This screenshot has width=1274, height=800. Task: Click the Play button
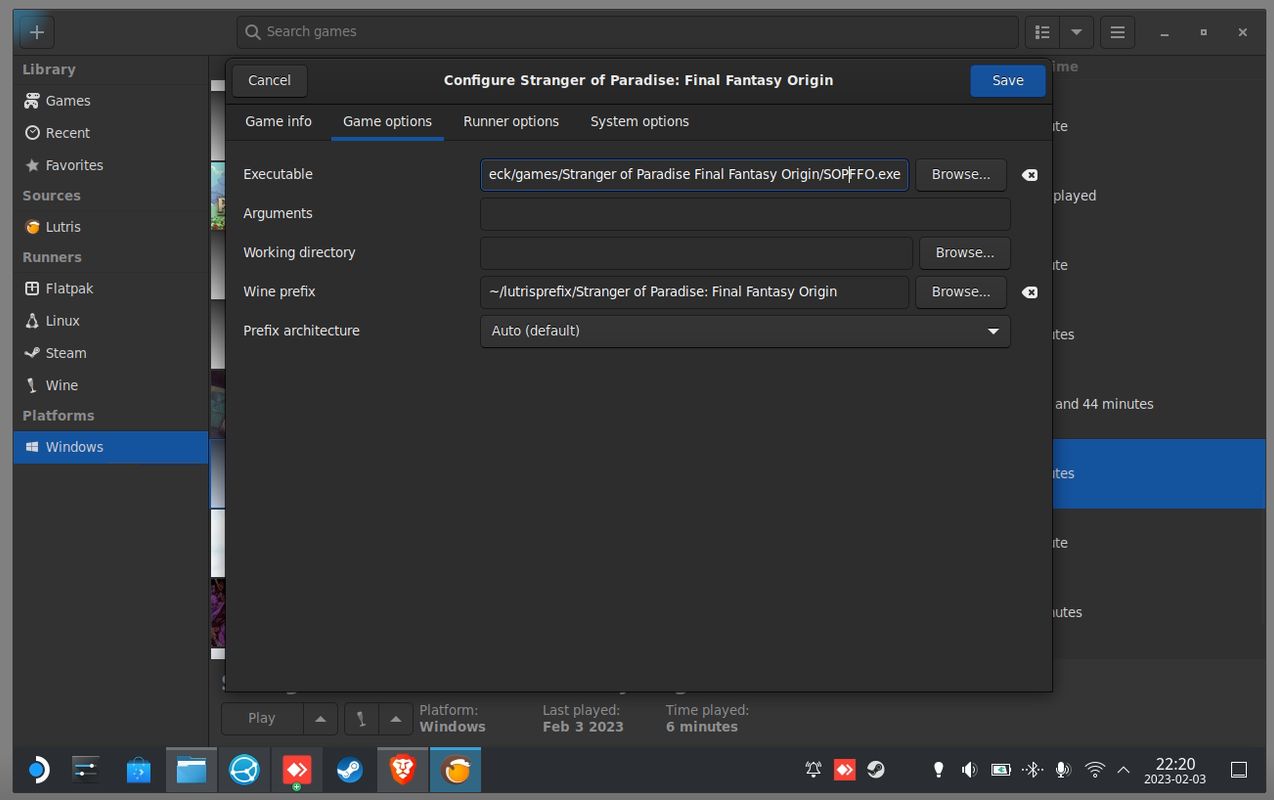point(261,718)
